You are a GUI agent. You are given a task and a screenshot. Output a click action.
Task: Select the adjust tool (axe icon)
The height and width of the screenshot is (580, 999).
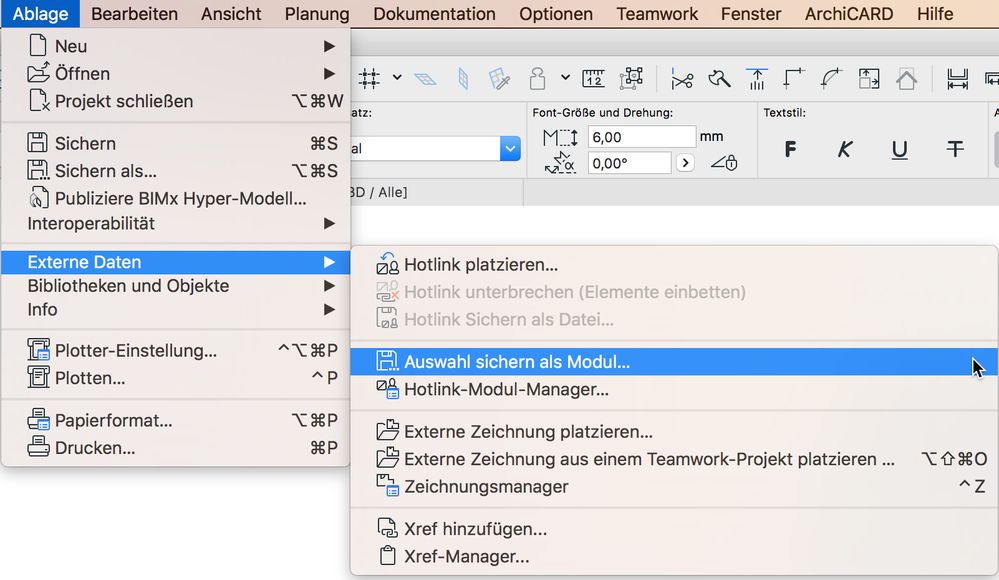[x=719, y=78]
